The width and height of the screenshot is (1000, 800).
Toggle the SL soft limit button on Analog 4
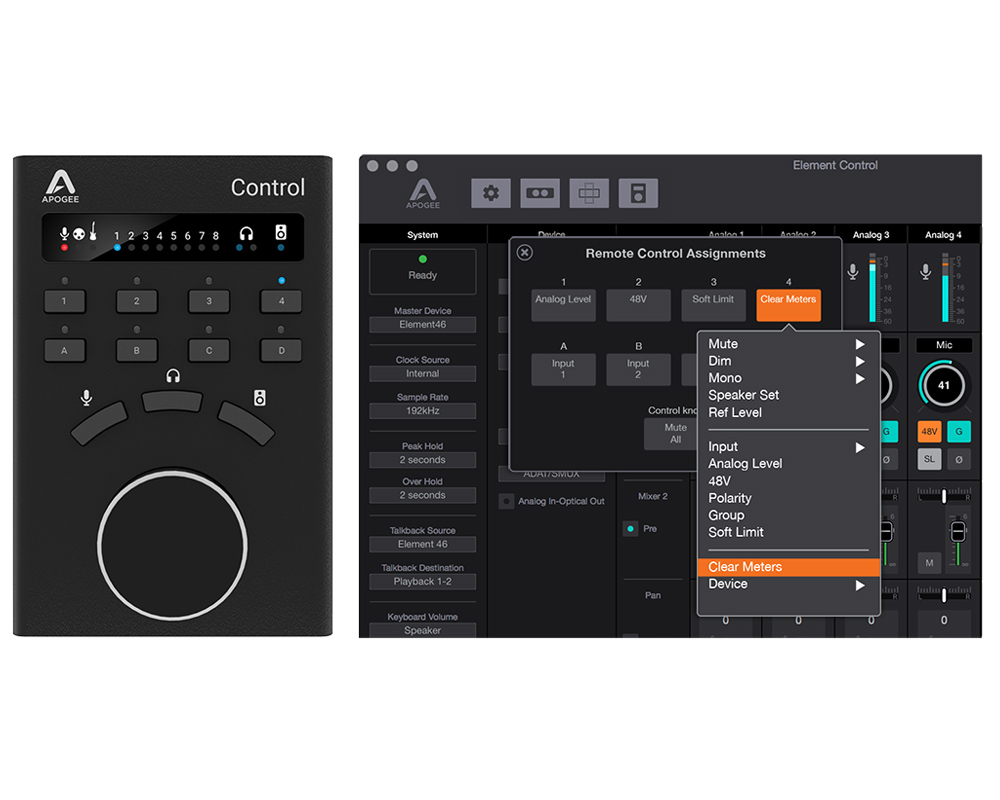click(x=929, y=459)
